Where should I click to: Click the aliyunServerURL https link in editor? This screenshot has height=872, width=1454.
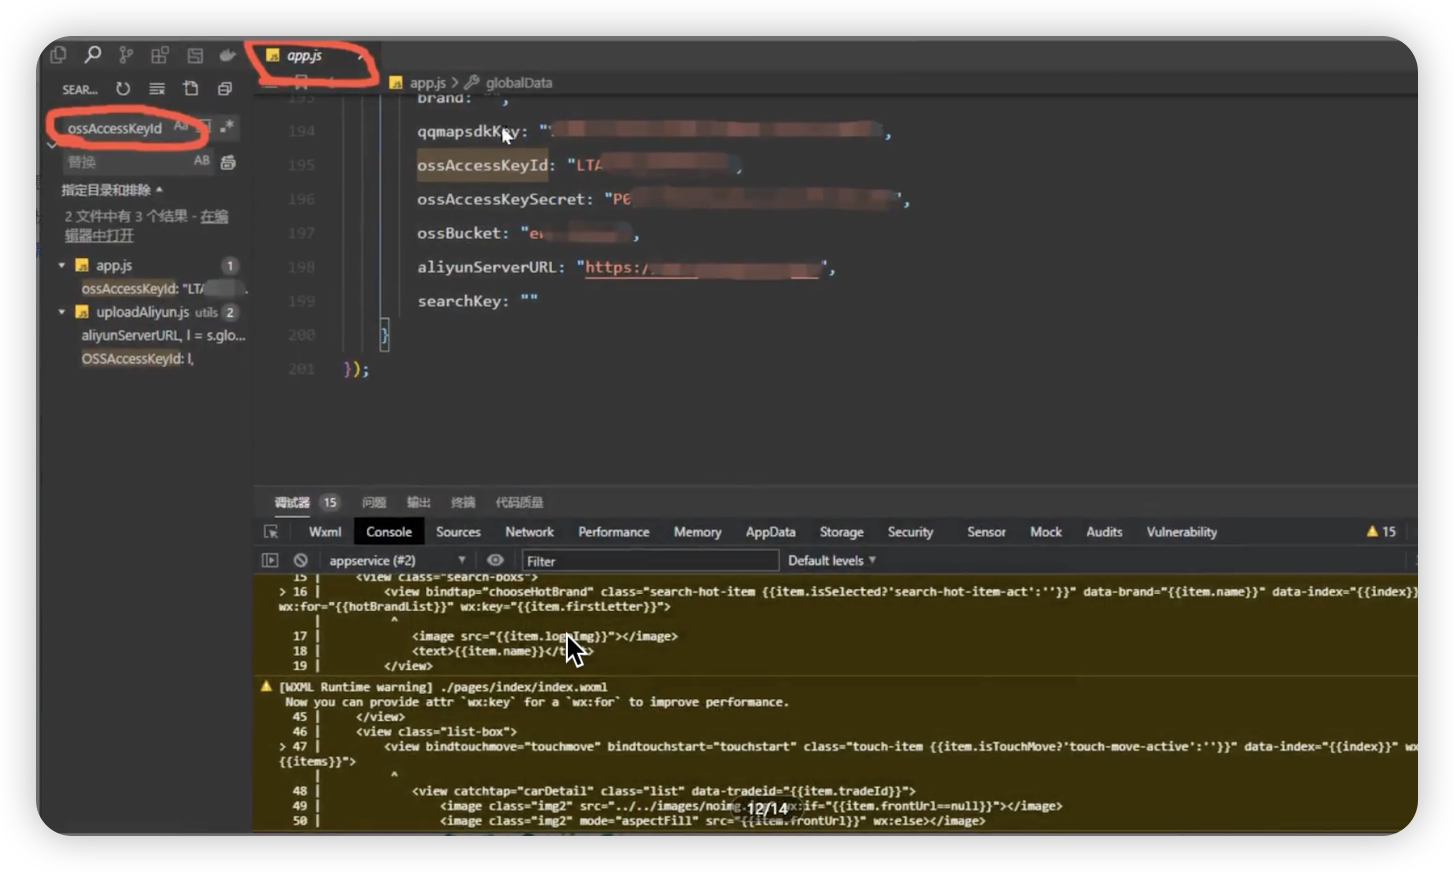click(700, 268)
